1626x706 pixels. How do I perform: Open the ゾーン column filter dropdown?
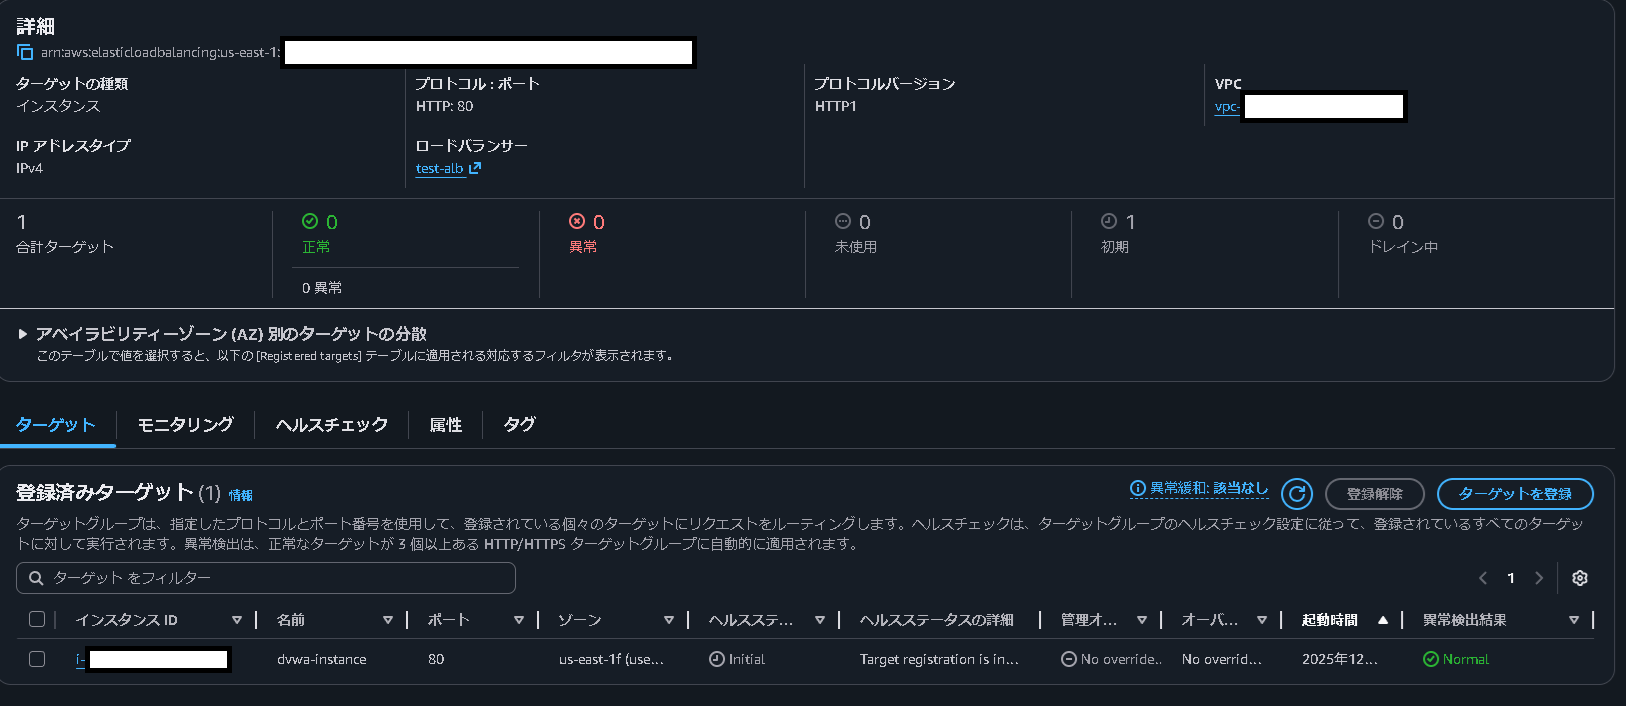click(669, 620)
